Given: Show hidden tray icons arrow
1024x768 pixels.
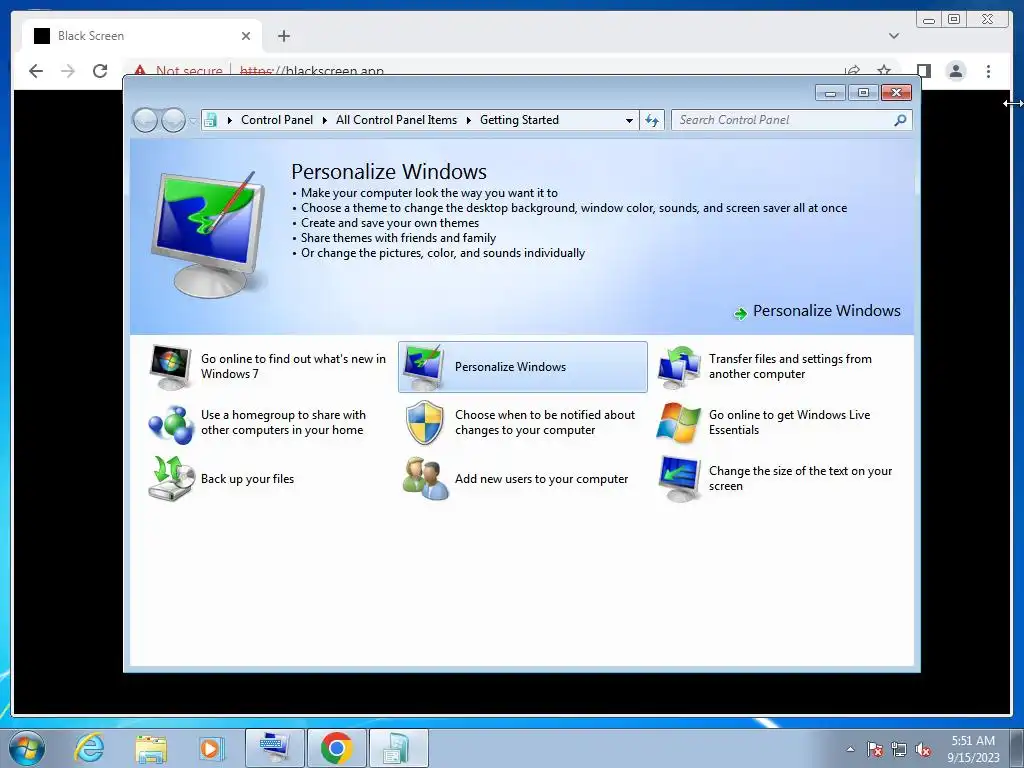Looking at the screenshot, I should tap(850, 749).
